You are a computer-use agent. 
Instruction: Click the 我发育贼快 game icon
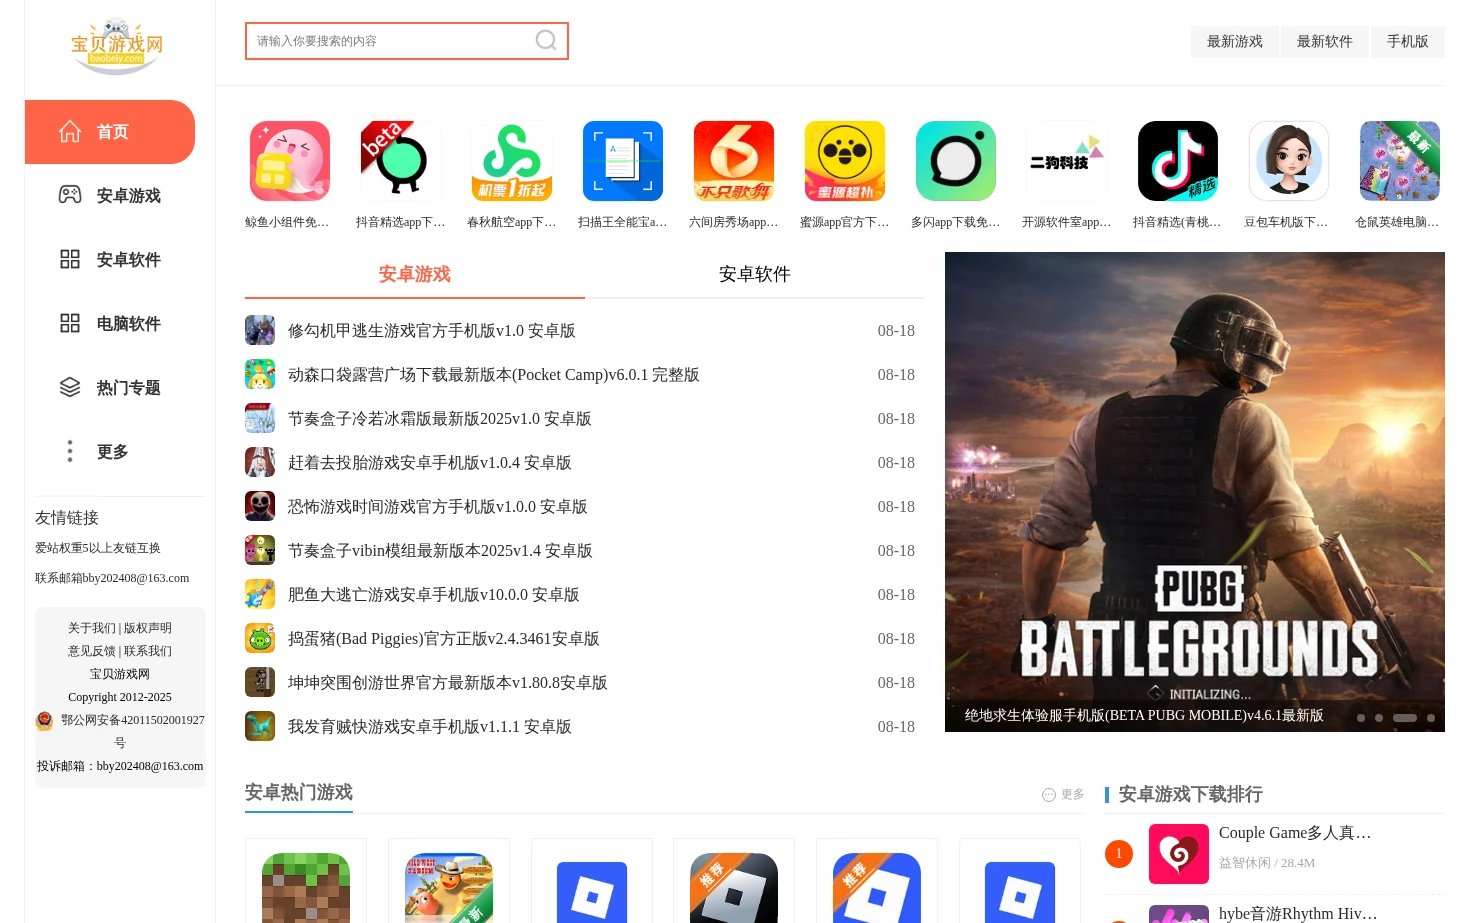tap(260, 726)
